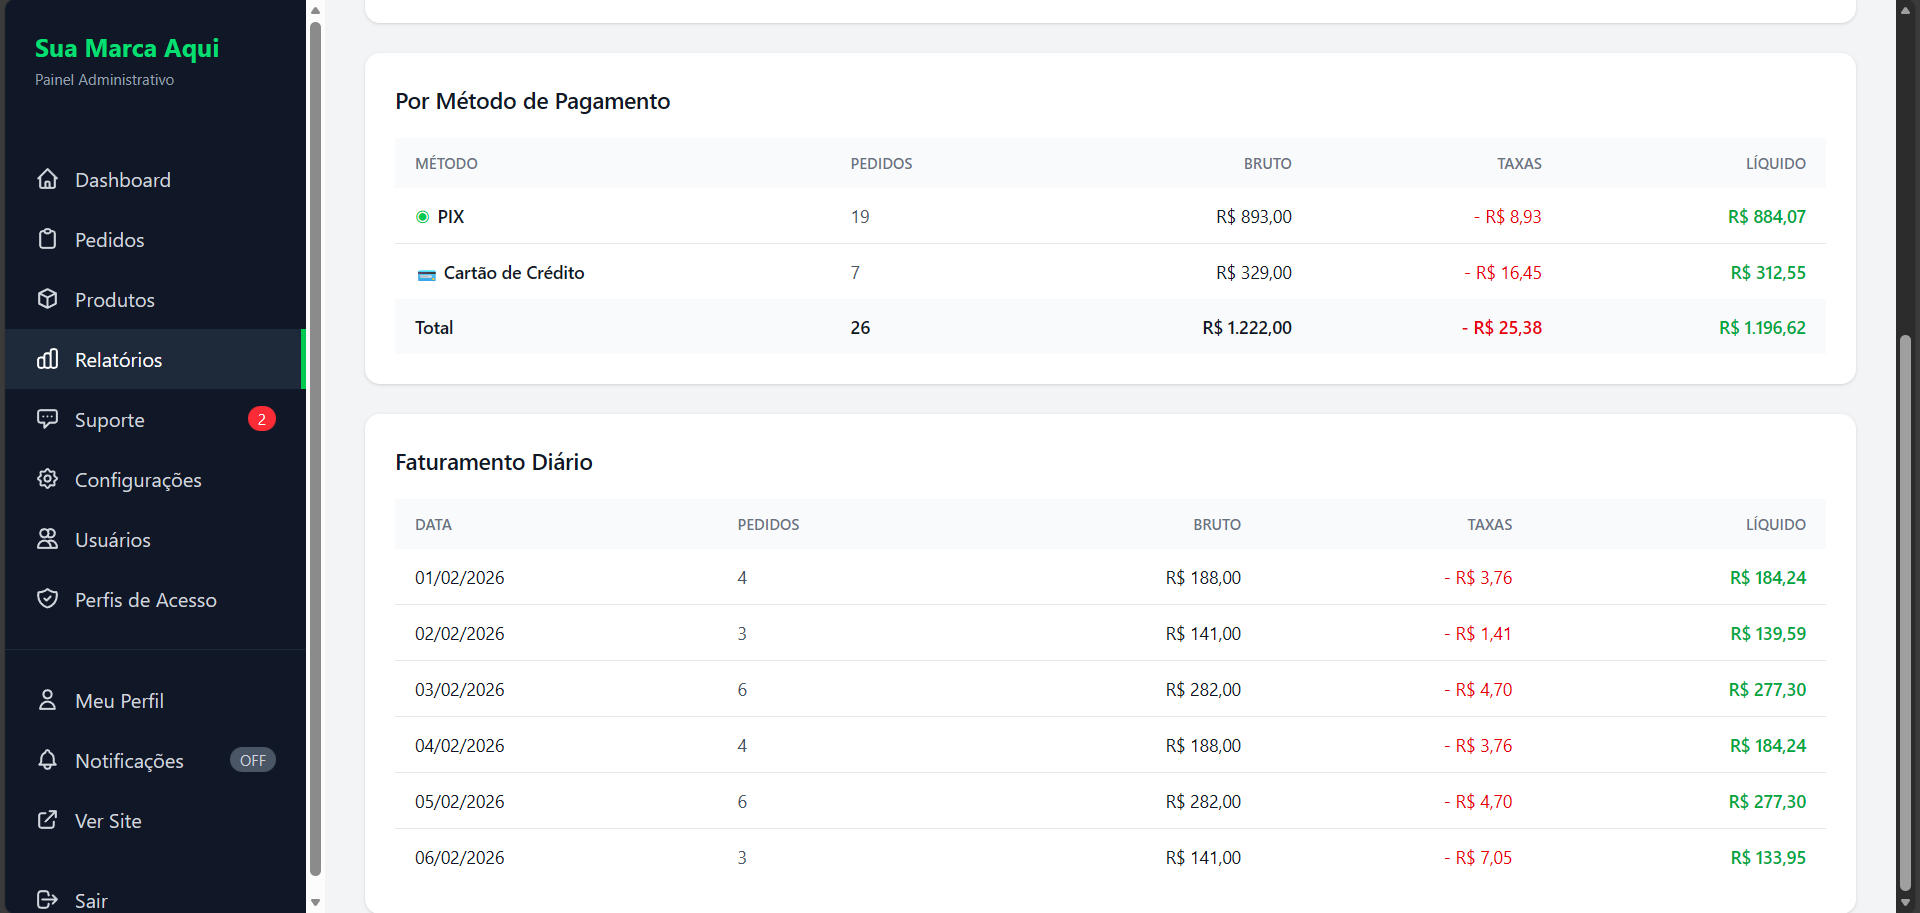Click the Suporte badge showing 2
This screenshot has width=1920, height=913.
point(261,419)
